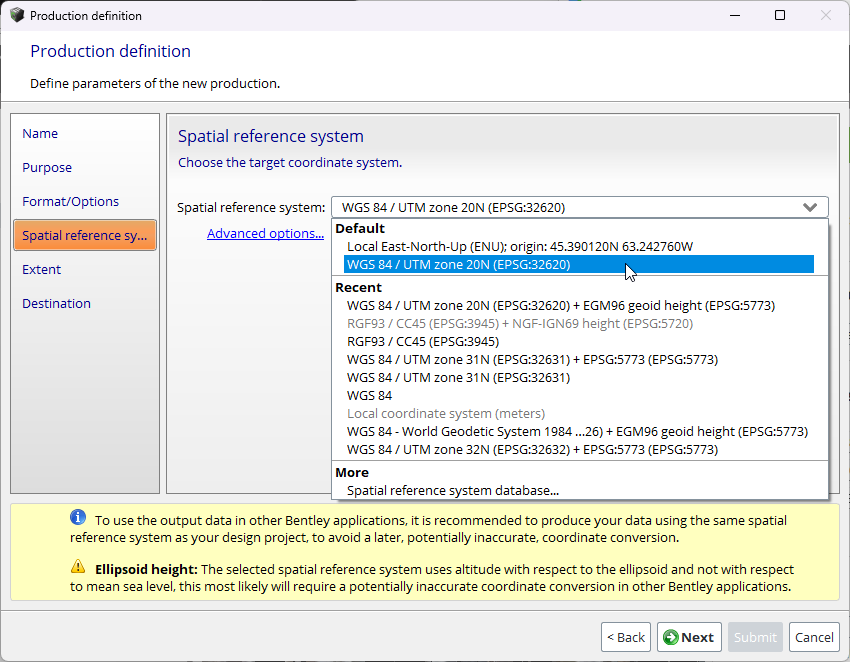Navigate to the Destination step
The width and height of the screenshot is (850, 662).
pos(56,304)
